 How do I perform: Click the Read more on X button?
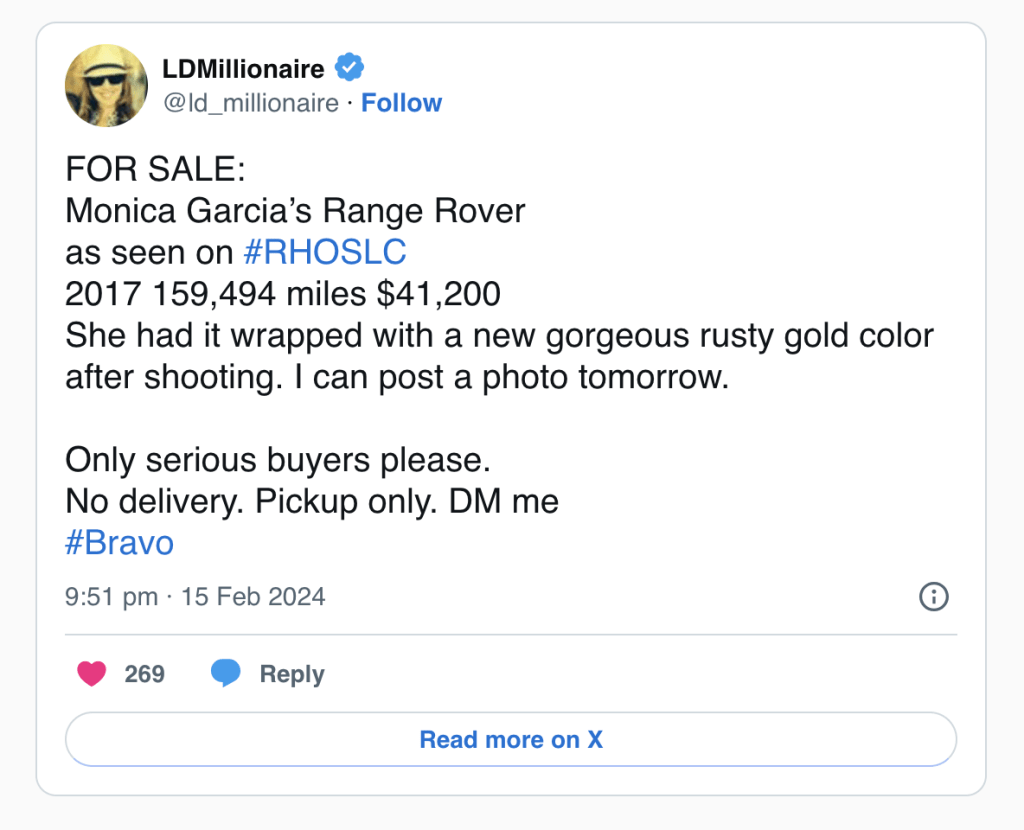[511, 740]
